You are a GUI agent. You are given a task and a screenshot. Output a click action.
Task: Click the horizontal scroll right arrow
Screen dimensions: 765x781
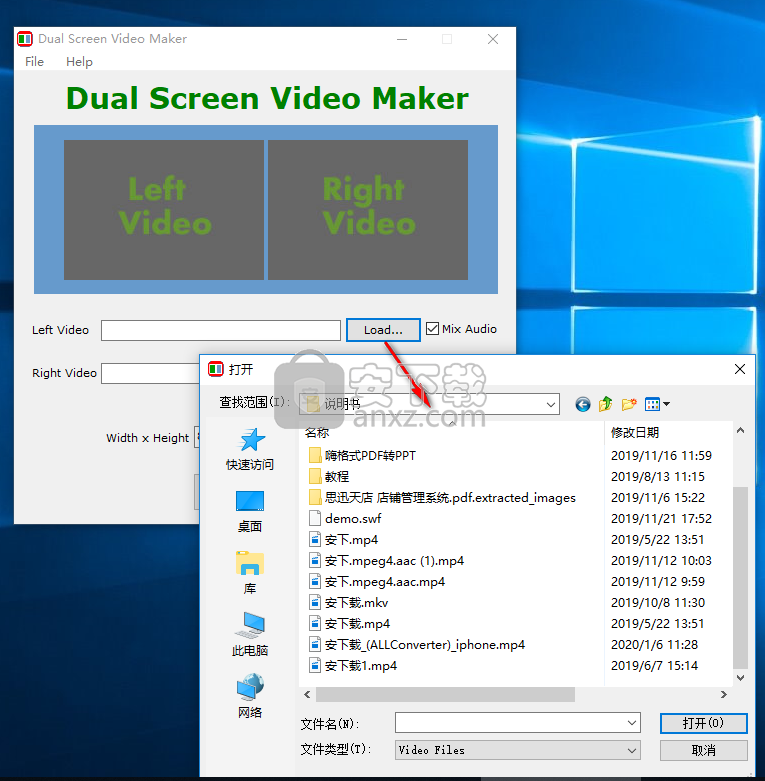click(723, 694)
